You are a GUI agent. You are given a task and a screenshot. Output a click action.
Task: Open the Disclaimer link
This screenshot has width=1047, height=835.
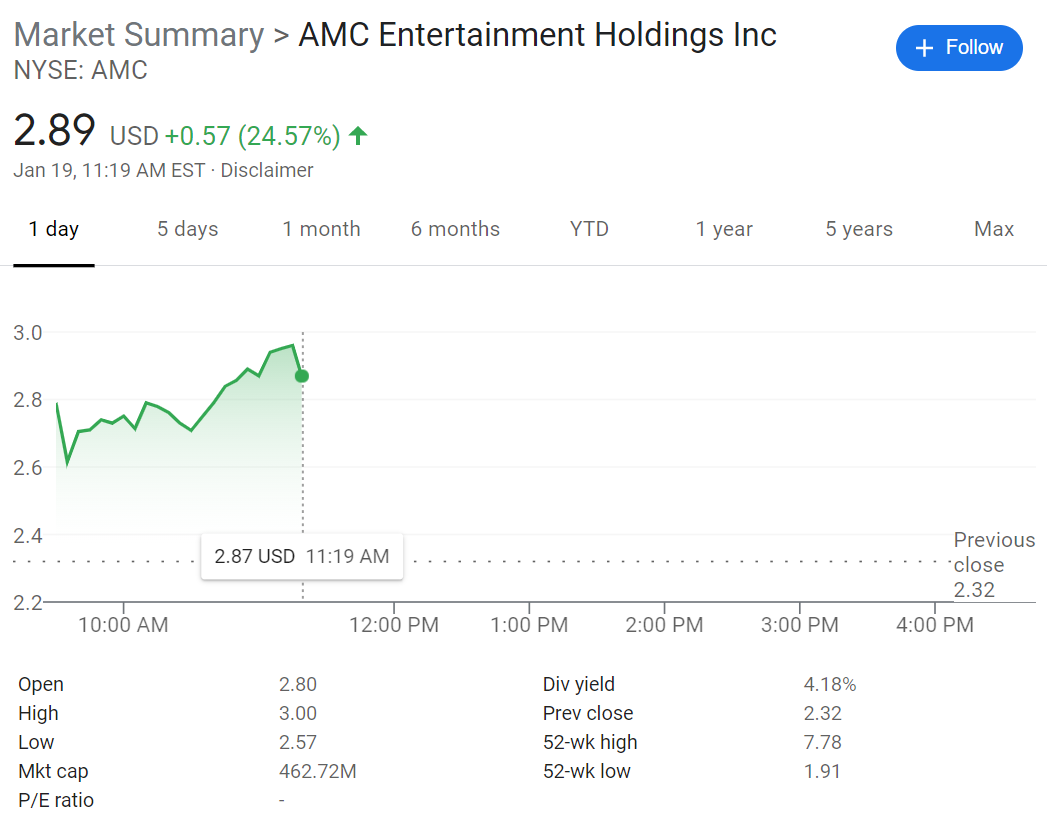point(267,170)
